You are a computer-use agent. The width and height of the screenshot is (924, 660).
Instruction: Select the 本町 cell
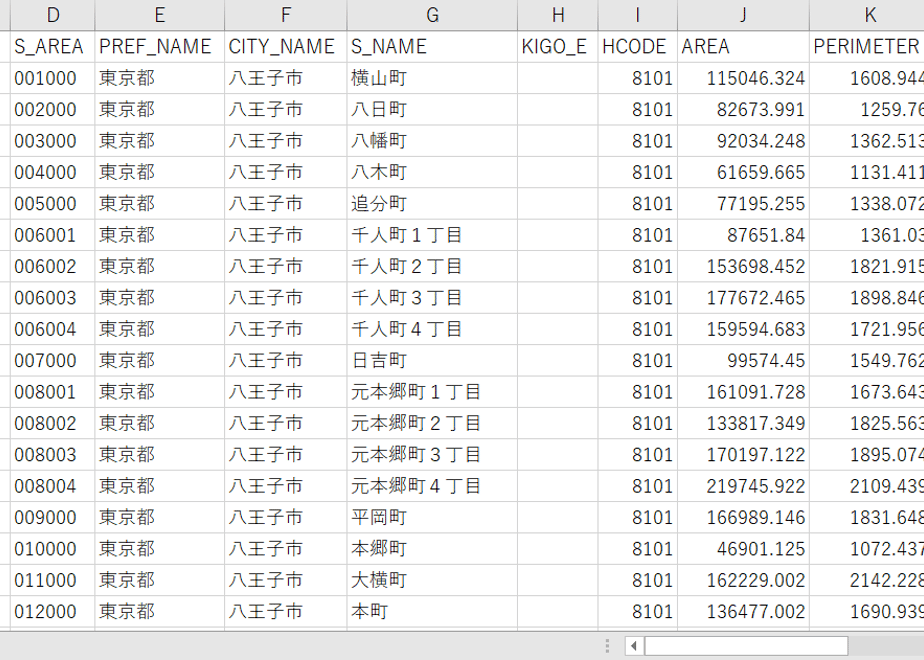point(432,611)
